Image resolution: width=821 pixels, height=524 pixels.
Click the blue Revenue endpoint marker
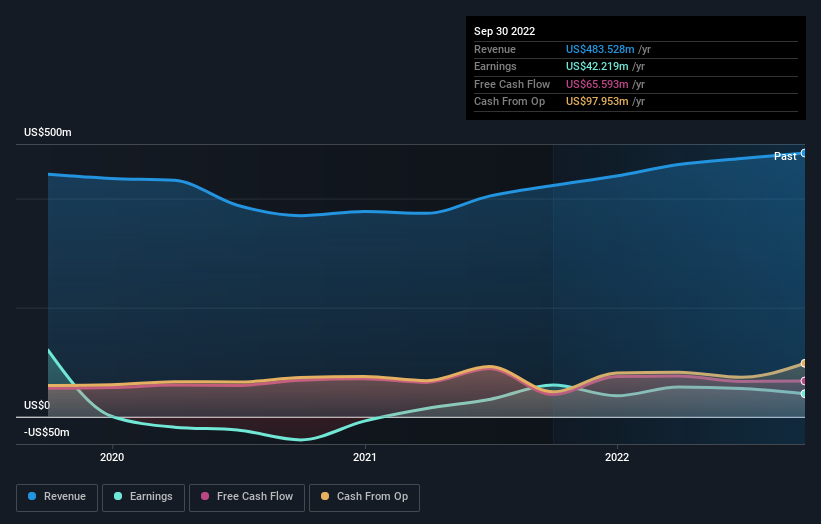click(x=804, y=153)
